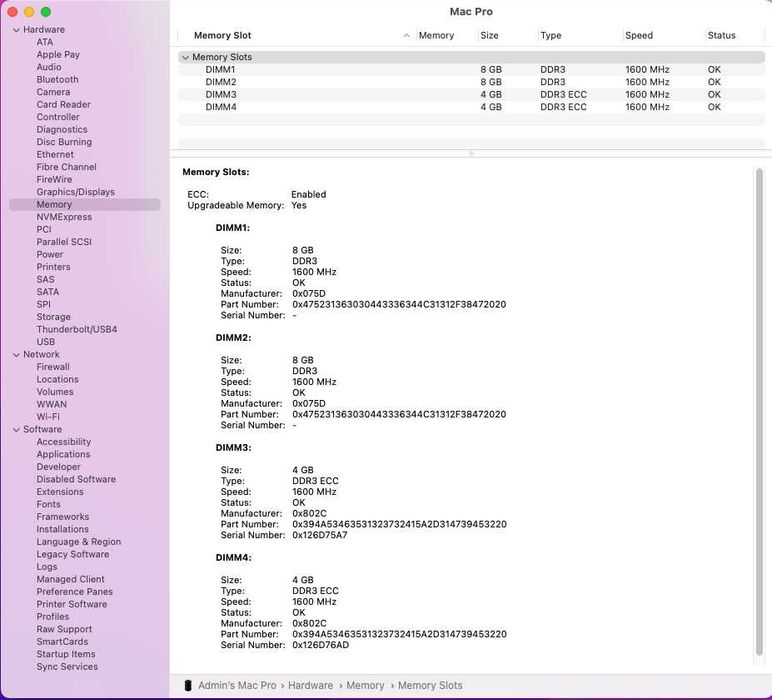Screen dimensions: 772x700
Task: Select Bluetooth in the sidebar
Action: tap(57, 79)
